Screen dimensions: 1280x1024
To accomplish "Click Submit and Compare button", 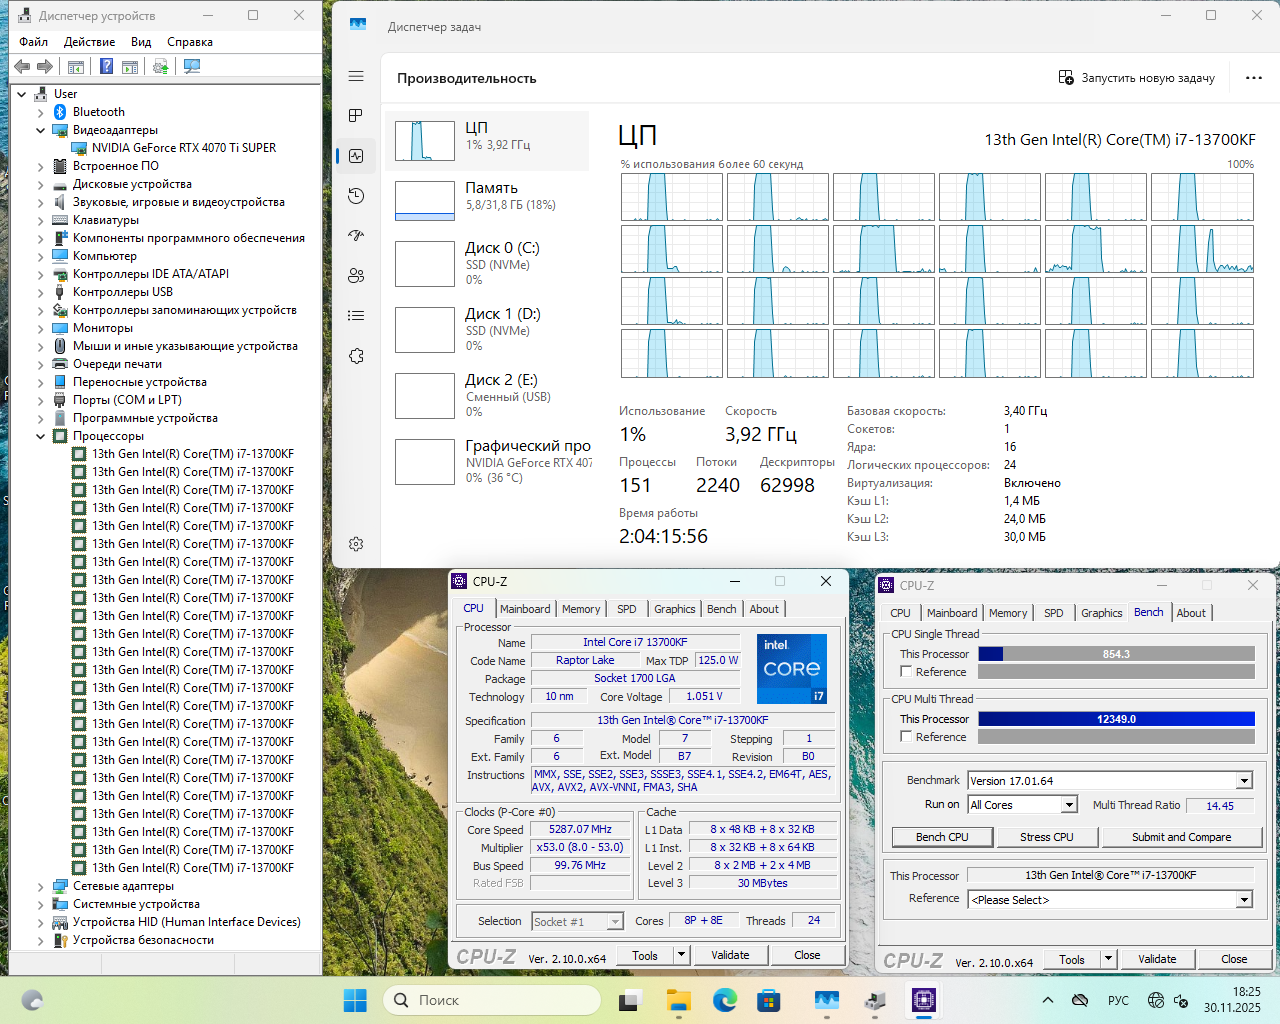I will tap(1181, 837).
